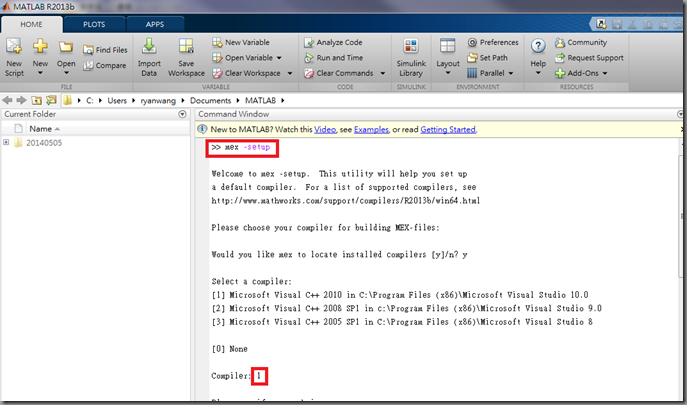Screen dimensions: 687x405
Task: Click the info icon in the New to MATLAB banner
Action: click(202, 129)
